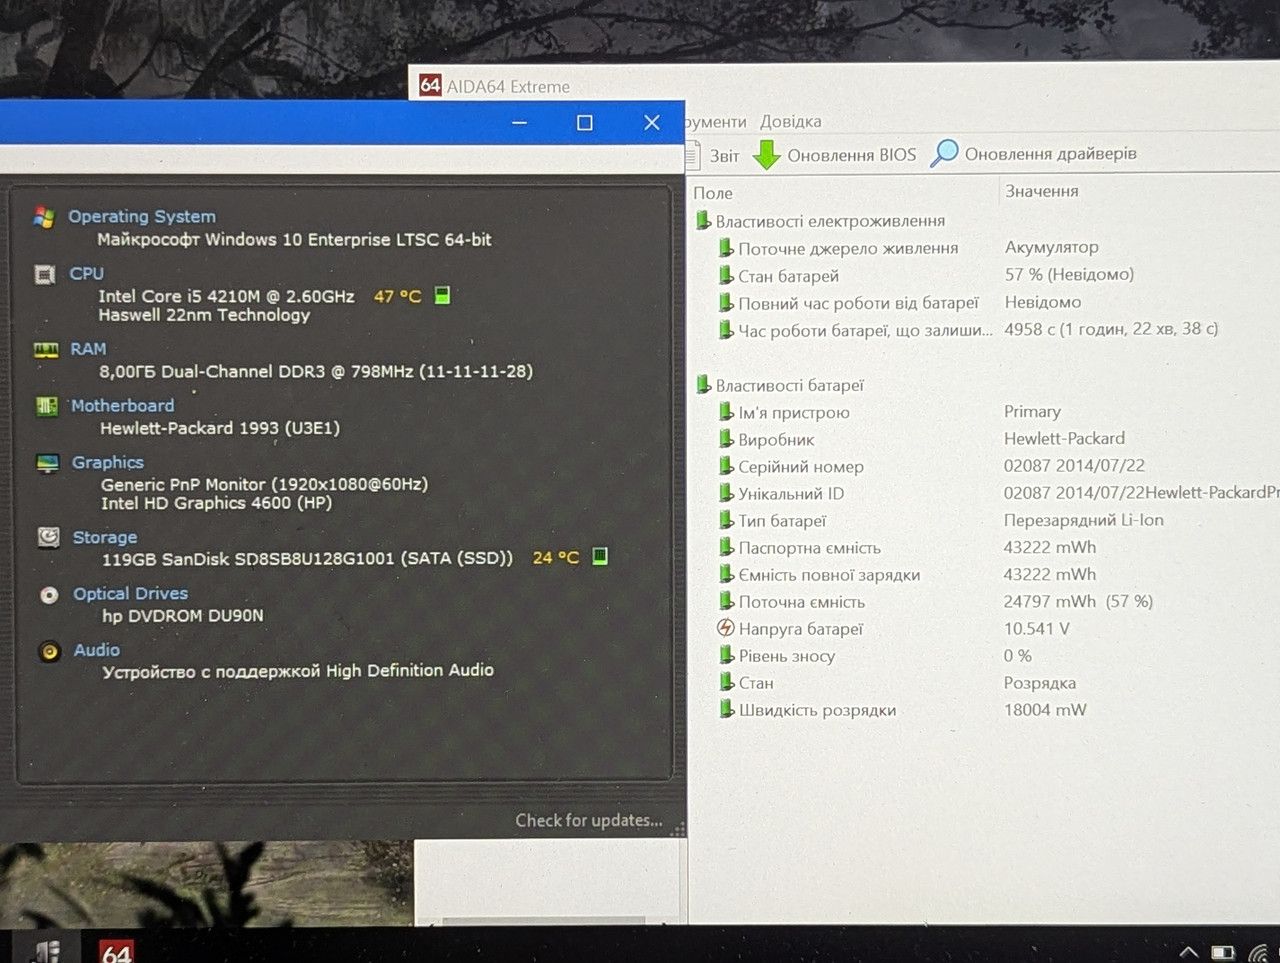Screen dimensions: 1280x963
Task: Click the SSD temperature green indicator
Action: (x=600, y=556)
